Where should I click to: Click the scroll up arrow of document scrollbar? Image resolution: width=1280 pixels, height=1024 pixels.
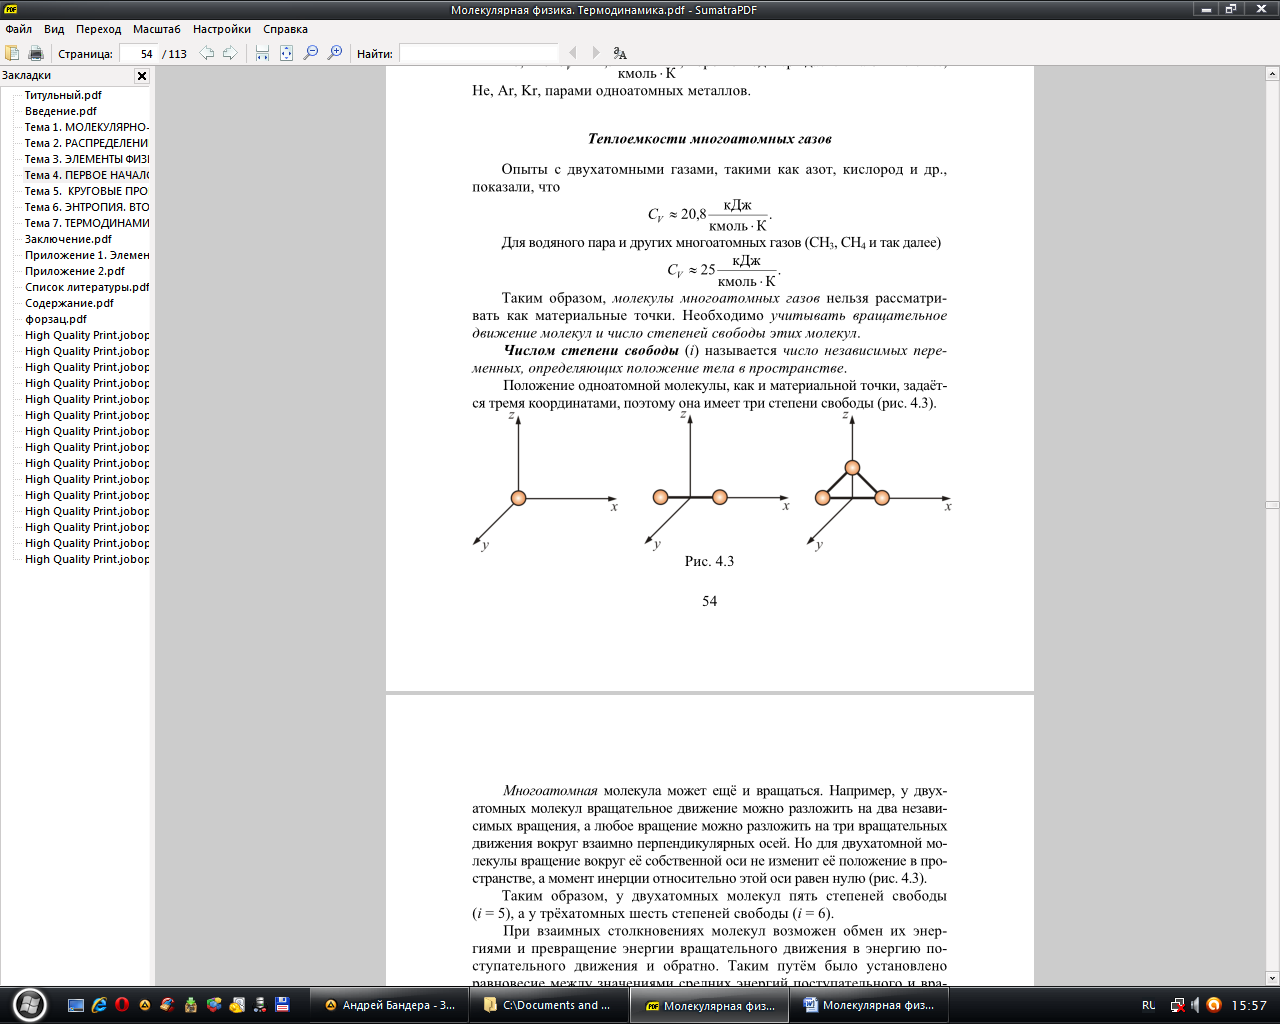[x=1272, y=74]
